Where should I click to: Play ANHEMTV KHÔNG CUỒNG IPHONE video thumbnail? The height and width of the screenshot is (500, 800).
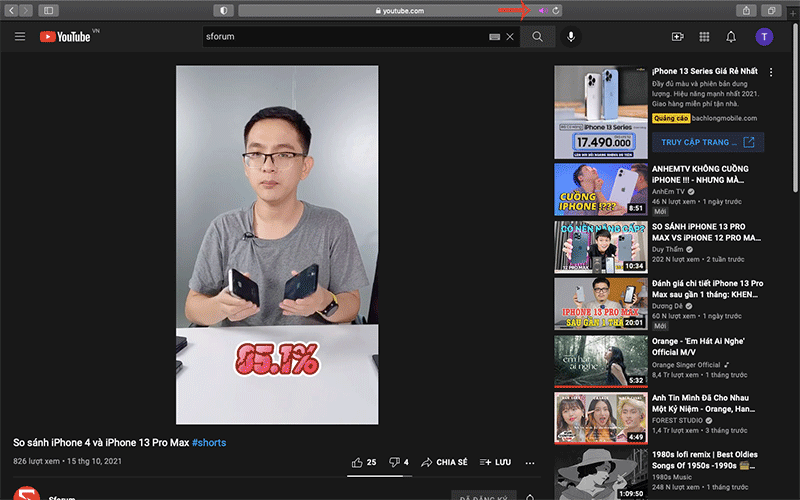(601, 189)
